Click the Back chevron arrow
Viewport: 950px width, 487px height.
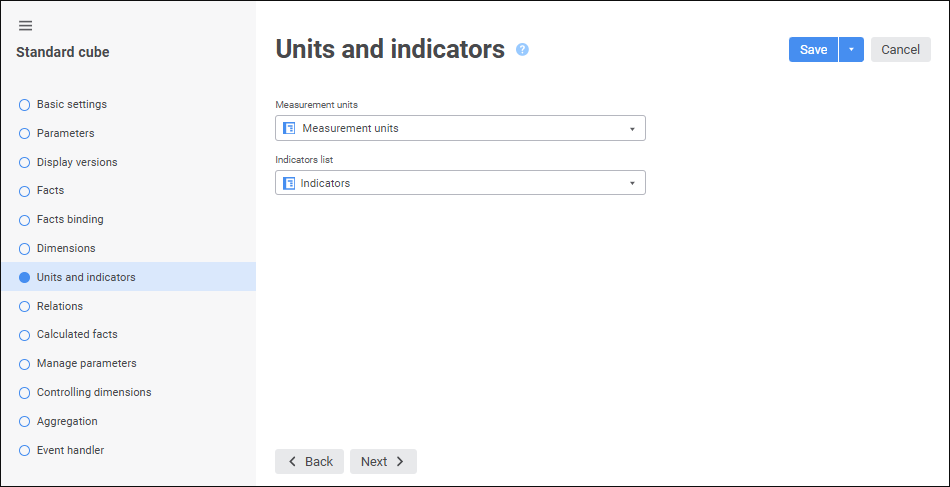pyautogui.click(x=292, y=461)
